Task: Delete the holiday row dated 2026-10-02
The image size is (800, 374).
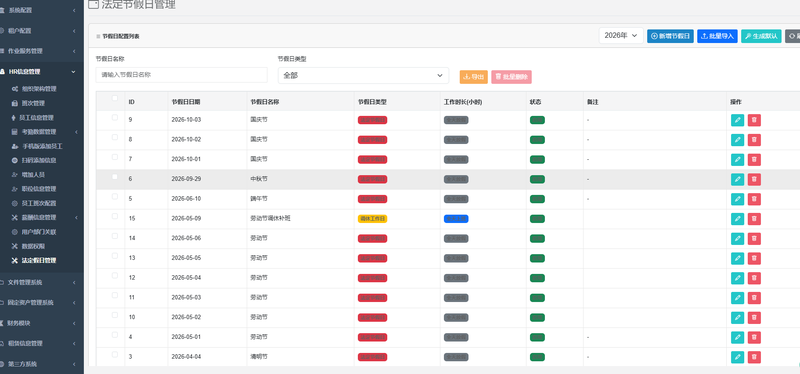Action: click(x=754, y=140)
